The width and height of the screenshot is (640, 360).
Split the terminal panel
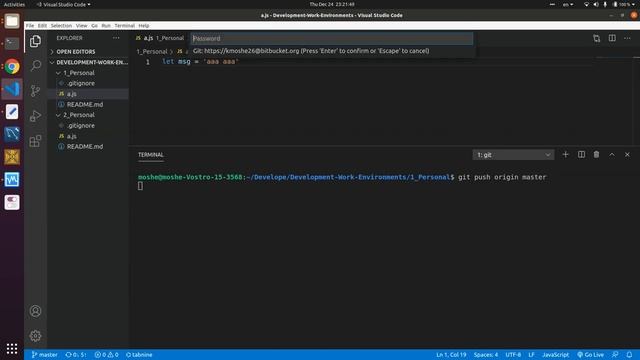[581, 155]
